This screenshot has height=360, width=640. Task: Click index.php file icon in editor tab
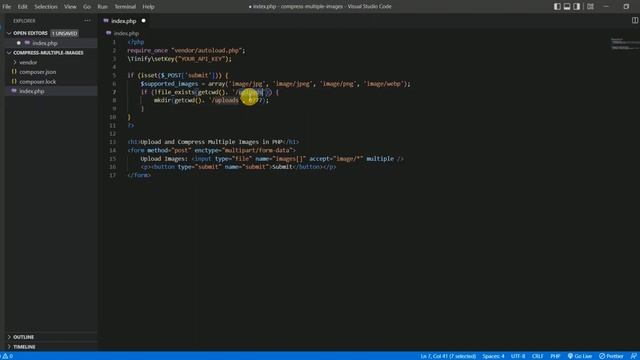coord(106,21)
